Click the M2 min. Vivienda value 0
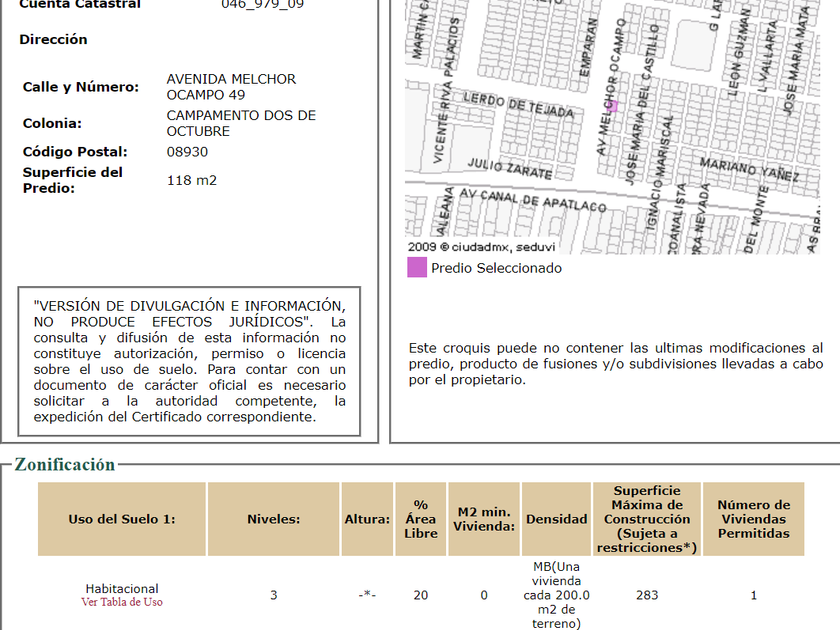840x630 pixels. click(x=484, y=595)
